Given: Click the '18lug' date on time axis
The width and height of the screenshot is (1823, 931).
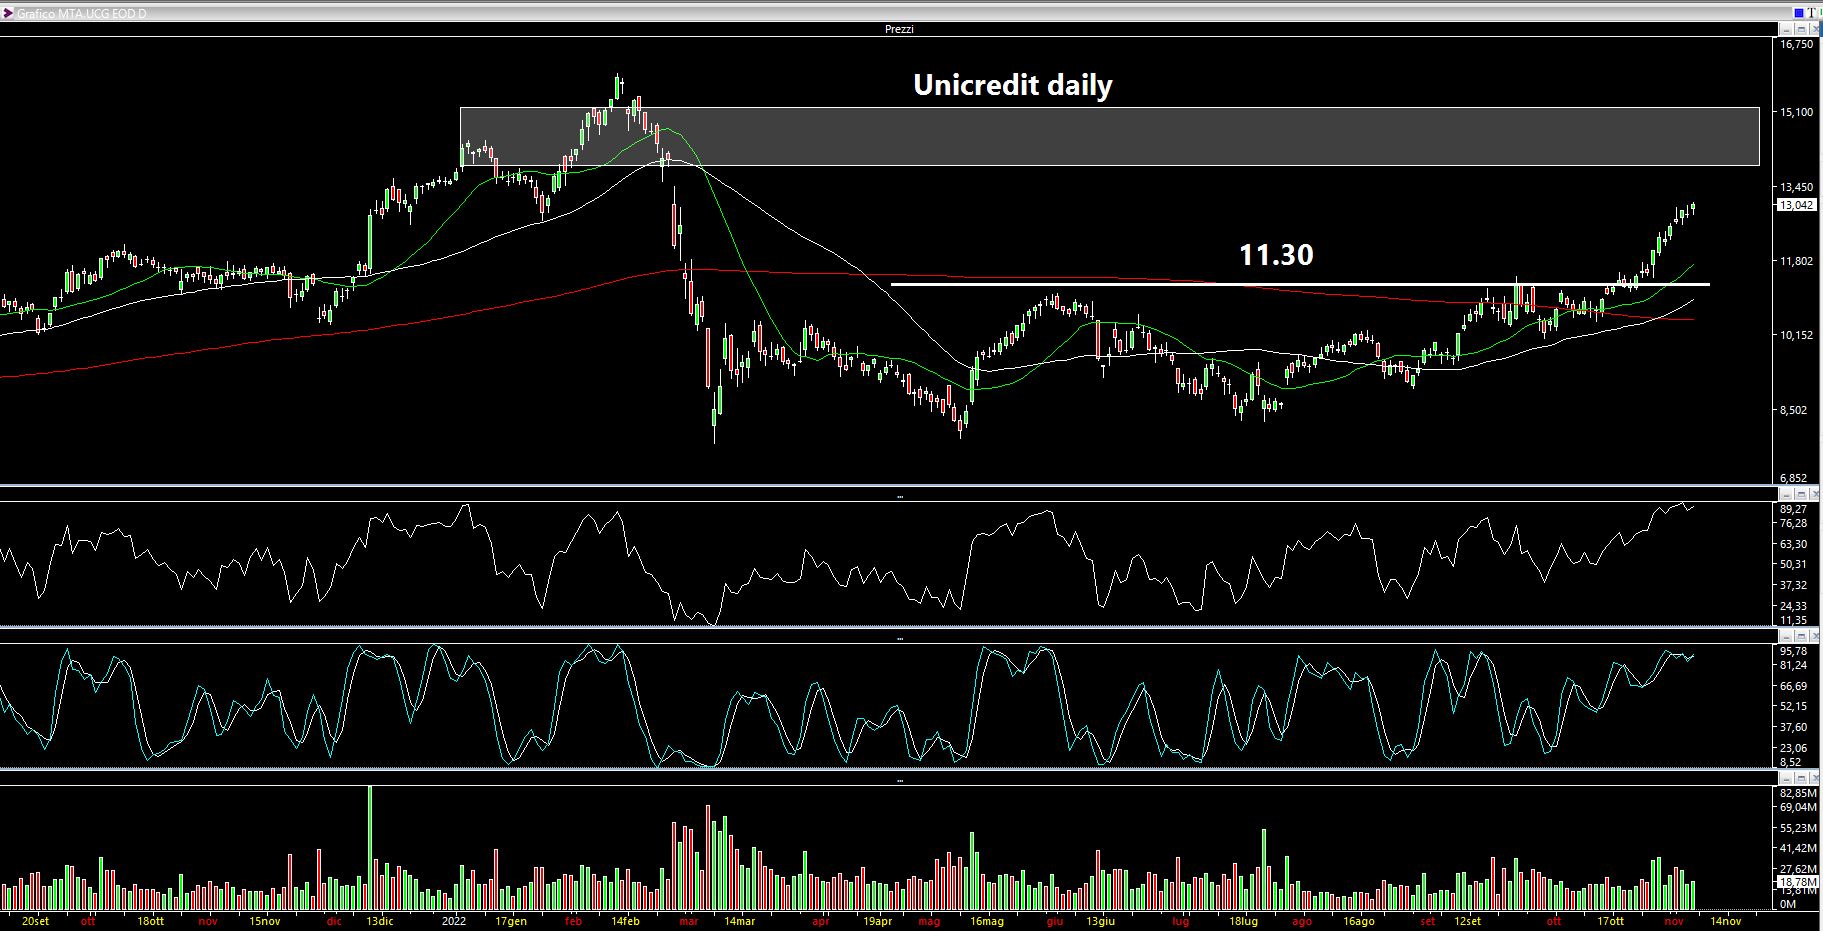Looking at the screenshot, I should point(1244,921).
